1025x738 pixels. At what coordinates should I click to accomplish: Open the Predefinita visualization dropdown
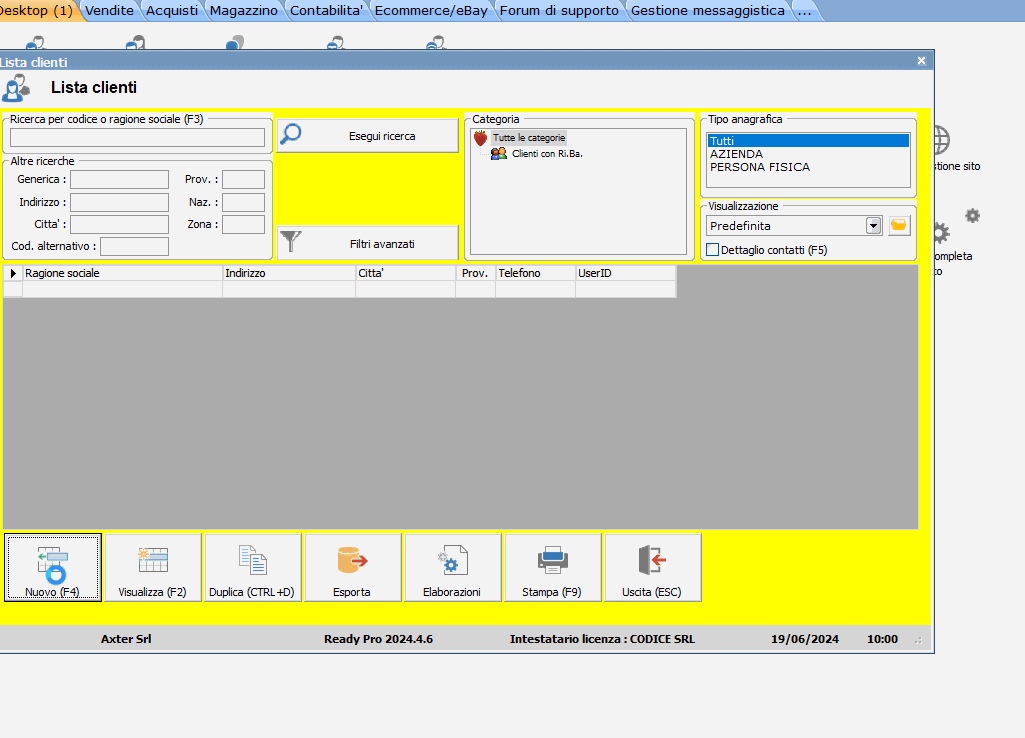[873, 226]
